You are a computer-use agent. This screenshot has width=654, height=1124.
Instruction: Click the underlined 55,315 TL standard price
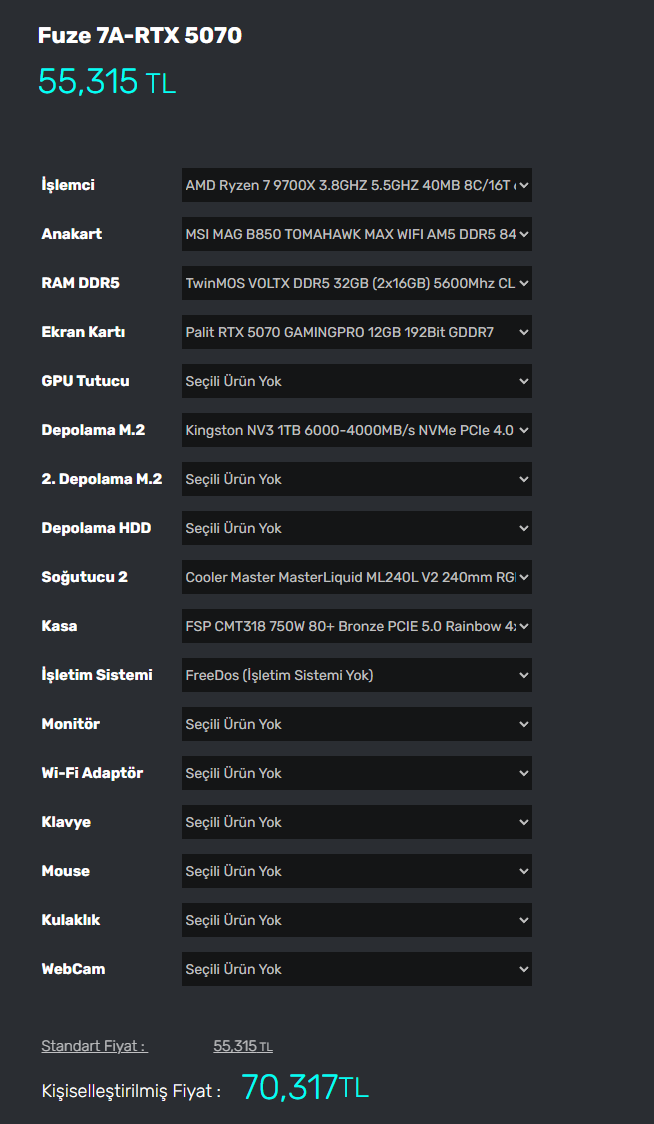[x=242, y=1046]
